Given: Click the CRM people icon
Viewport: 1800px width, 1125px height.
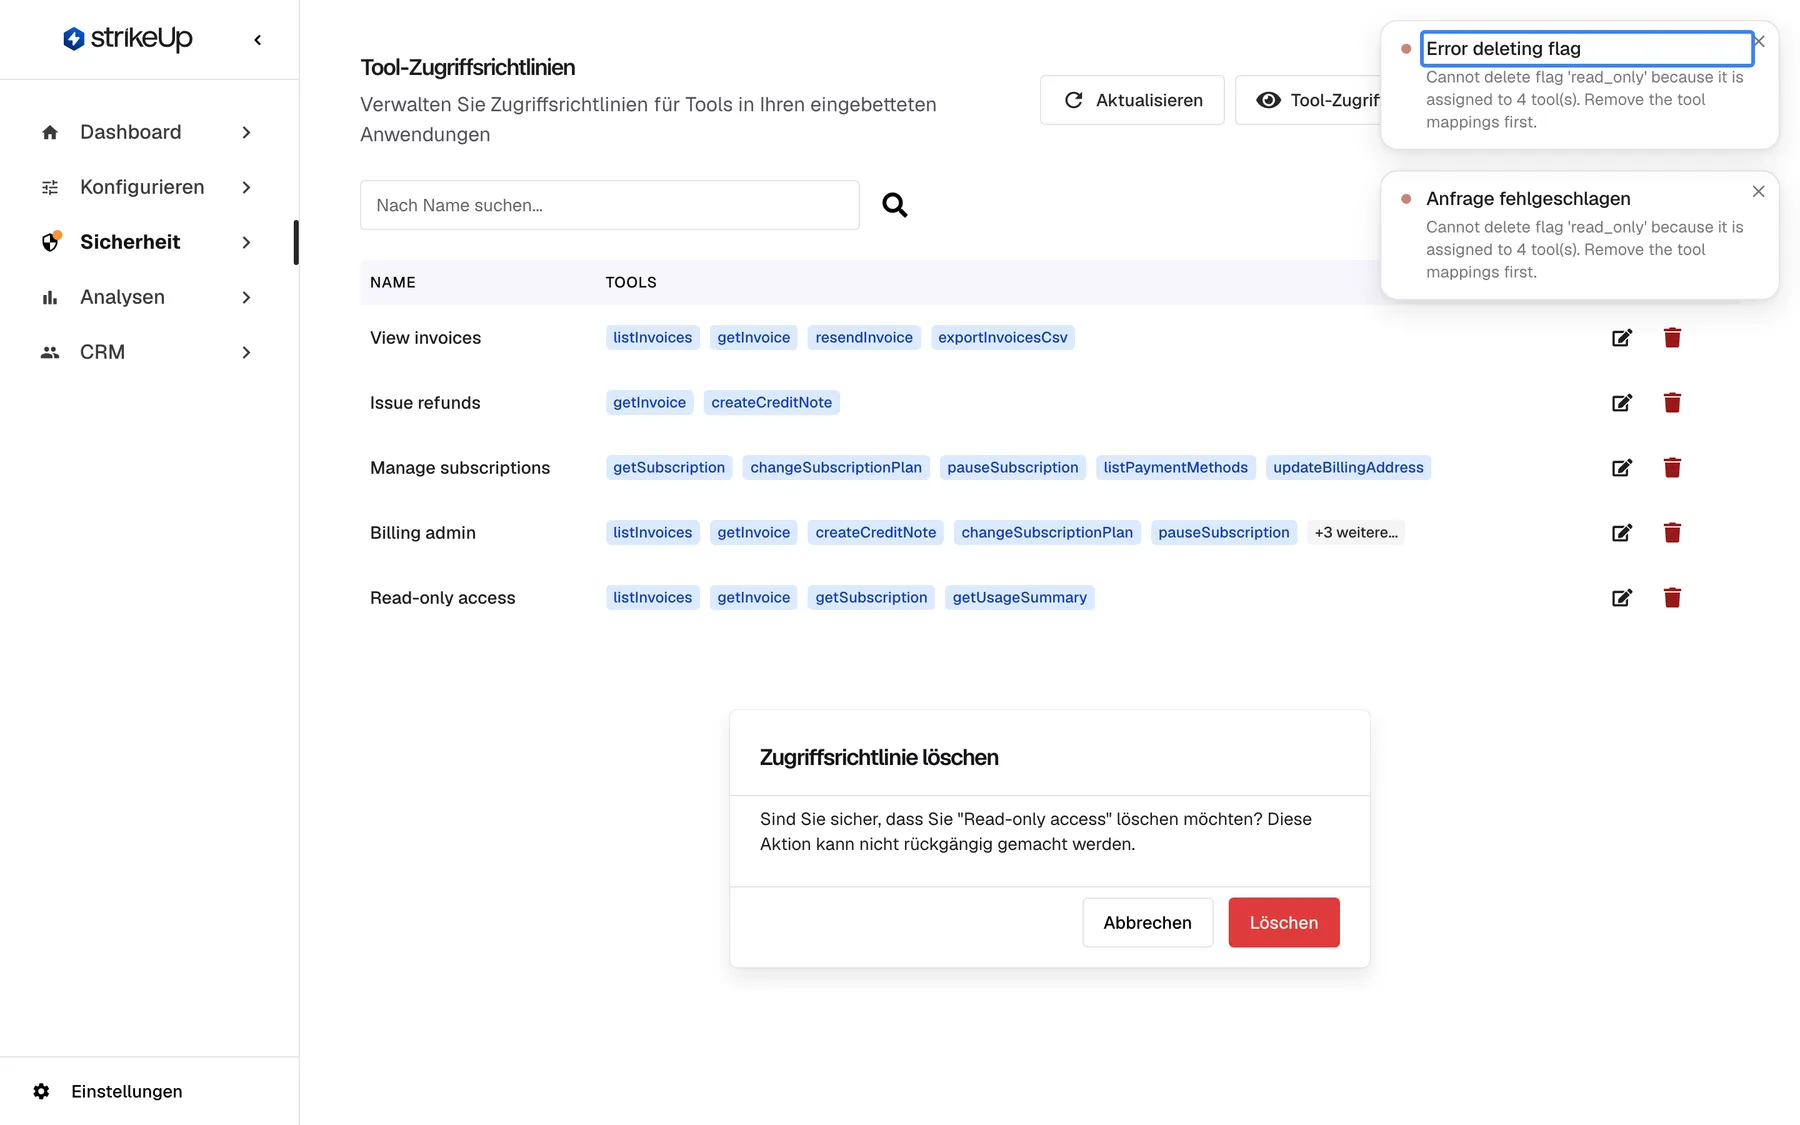Looking at the screenshot, I should pyautogui.click(x=50, y=352).
